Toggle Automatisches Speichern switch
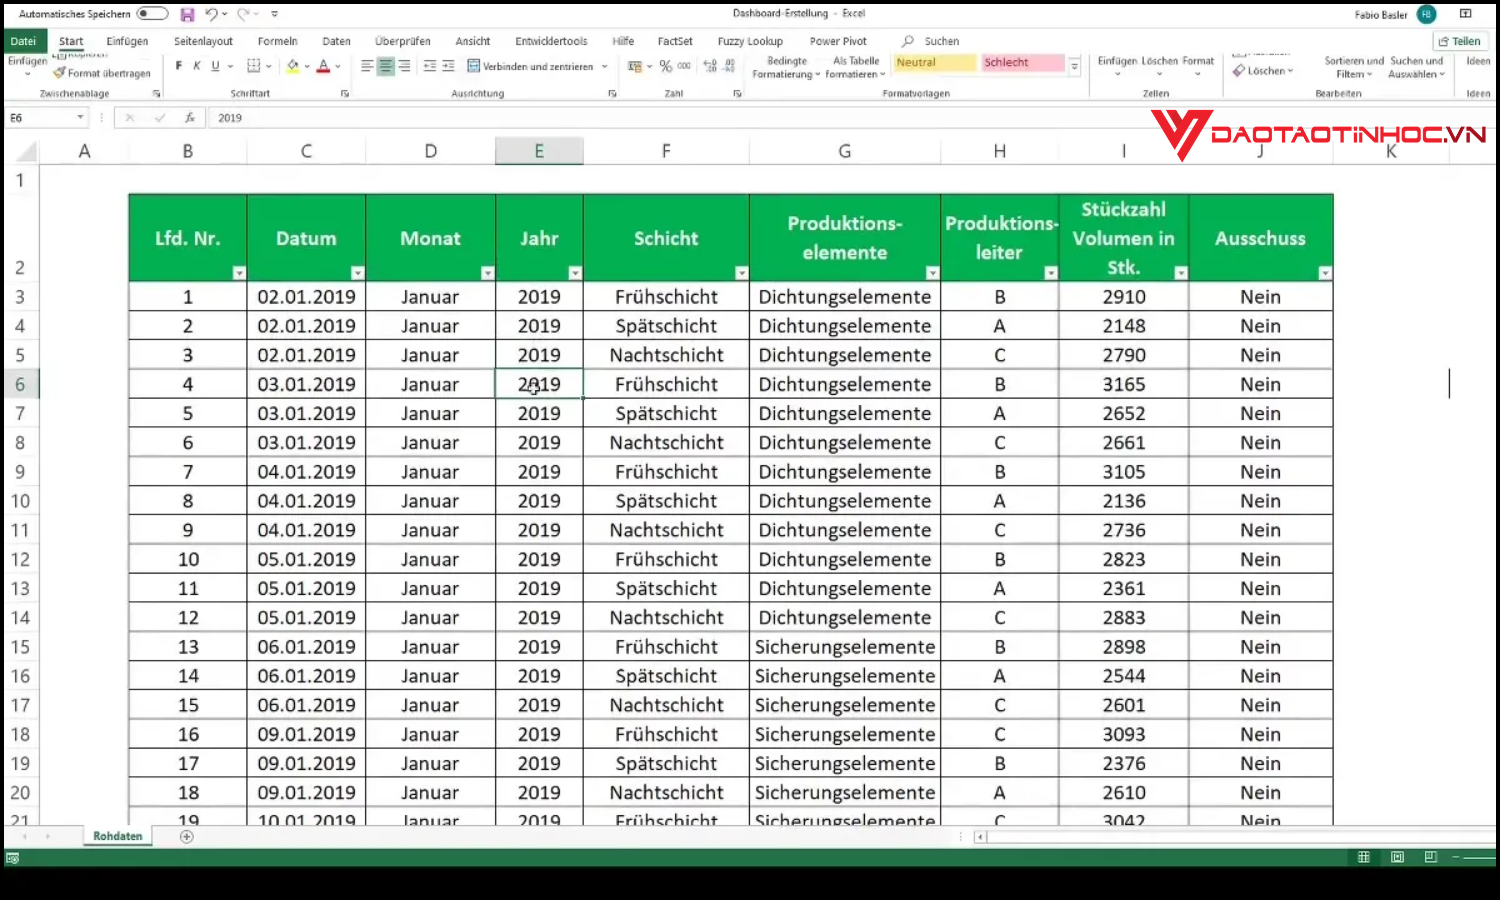This screenshot has width=1500, height=900. 152,14
